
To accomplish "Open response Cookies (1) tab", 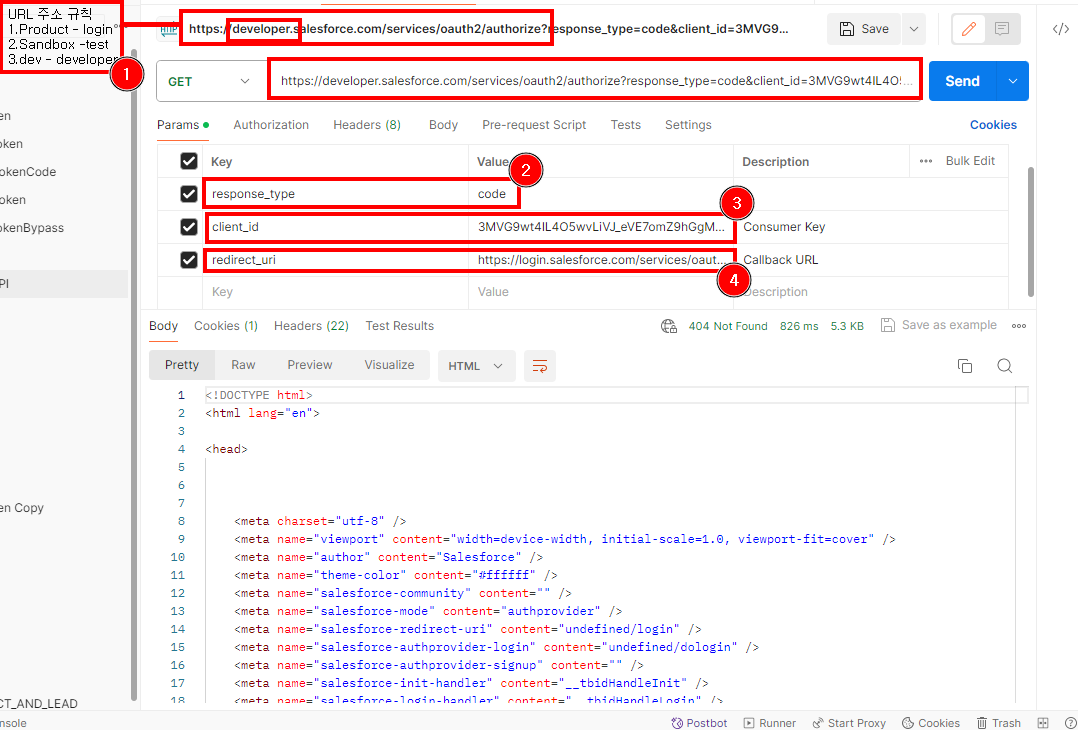I will (x=226, y=326).
